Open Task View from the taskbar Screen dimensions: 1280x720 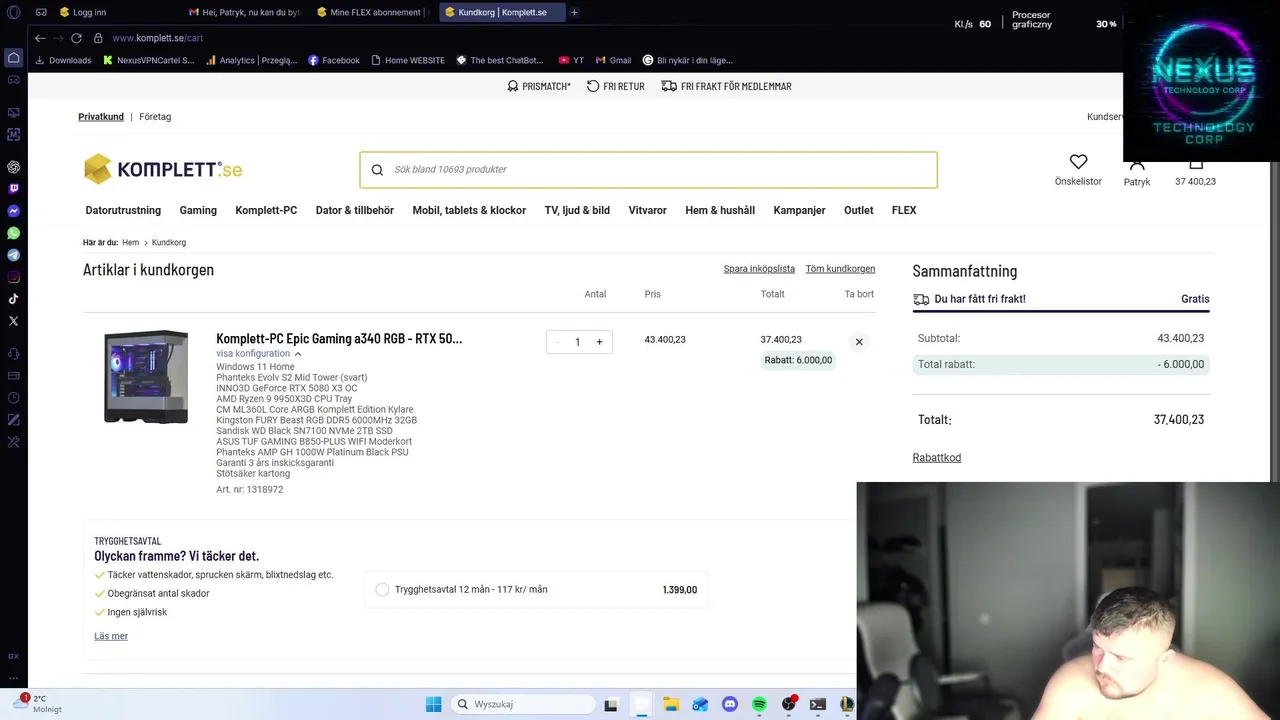click(611, 704)
